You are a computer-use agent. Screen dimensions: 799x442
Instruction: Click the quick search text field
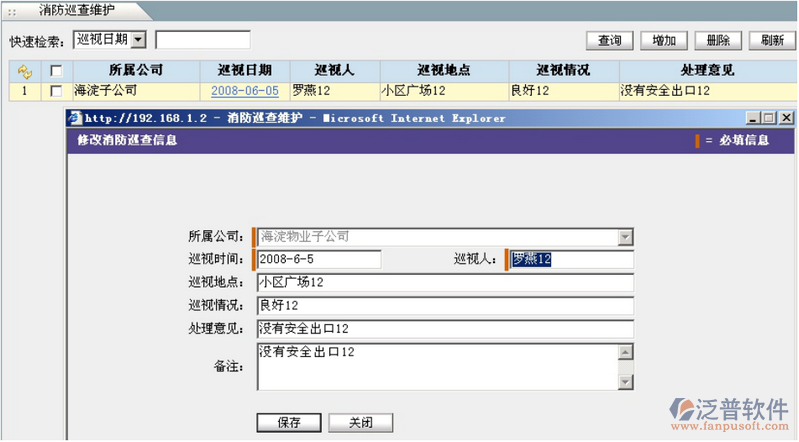(x=203, y=40)
